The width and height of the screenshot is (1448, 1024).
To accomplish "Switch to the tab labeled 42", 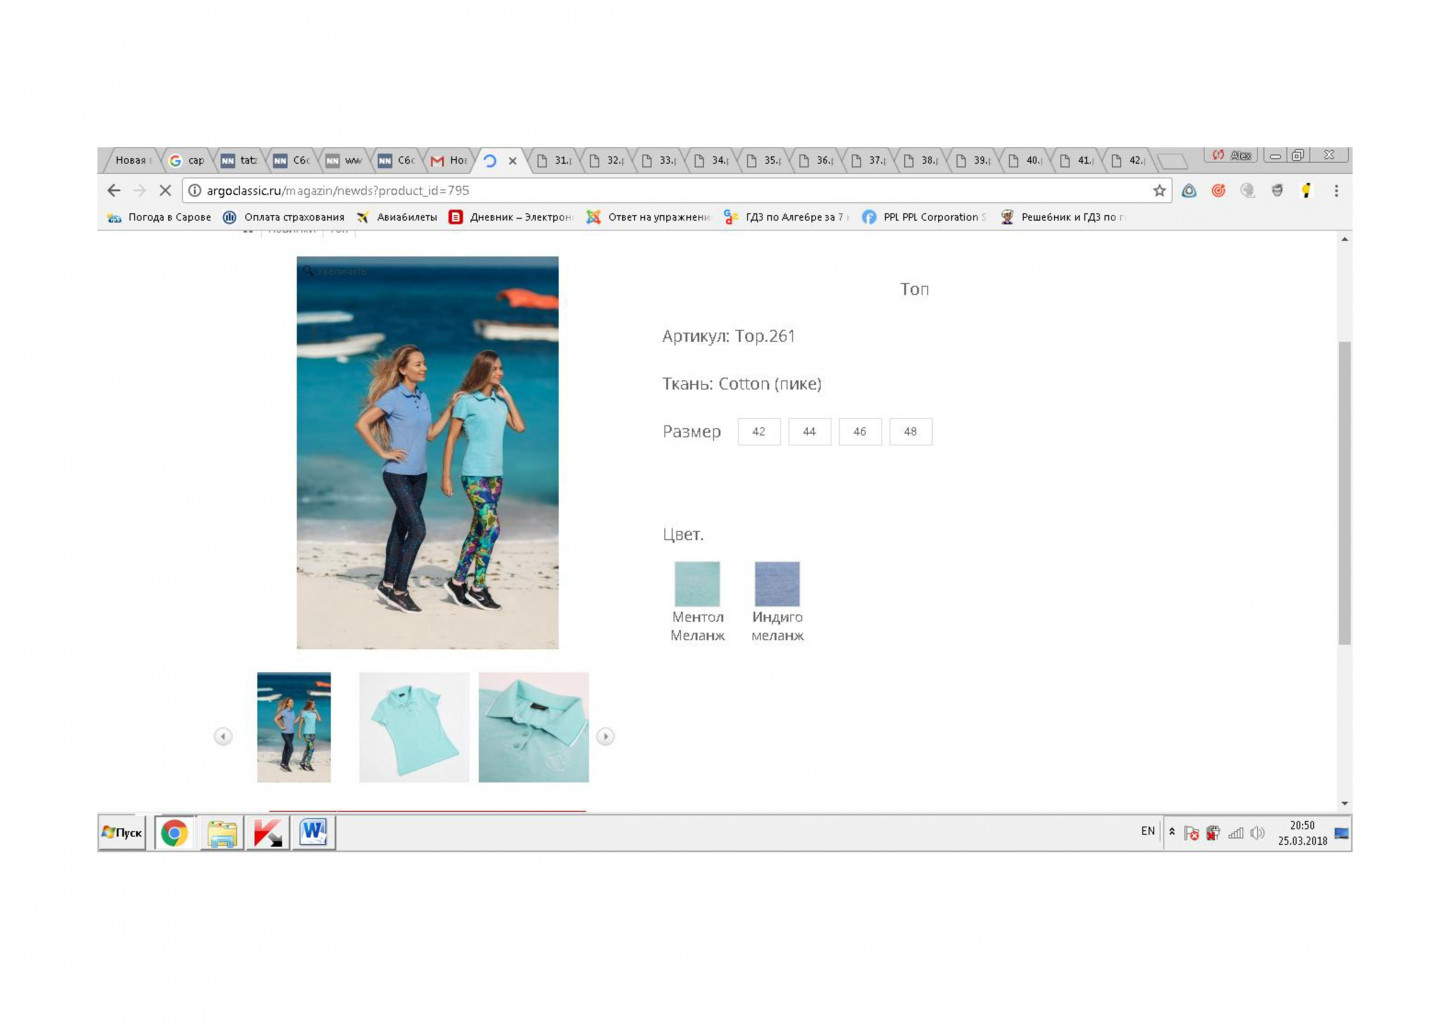I will pyautogui.click(x=1128, y=160).
